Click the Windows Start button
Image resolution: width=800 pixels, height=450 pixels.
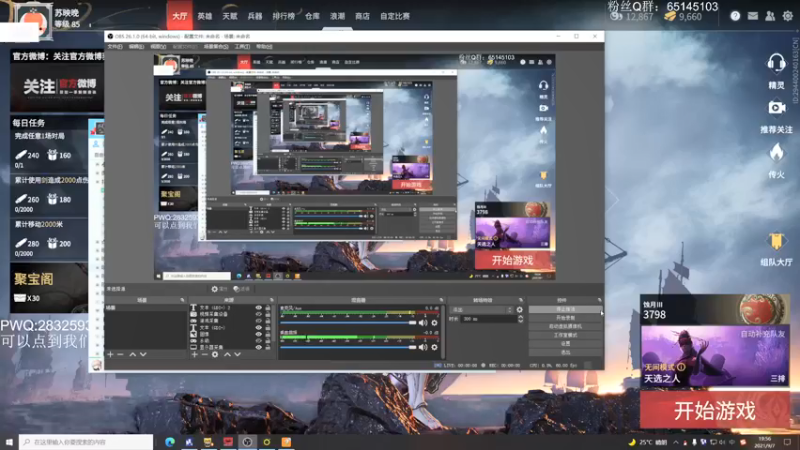pos(9,442)
